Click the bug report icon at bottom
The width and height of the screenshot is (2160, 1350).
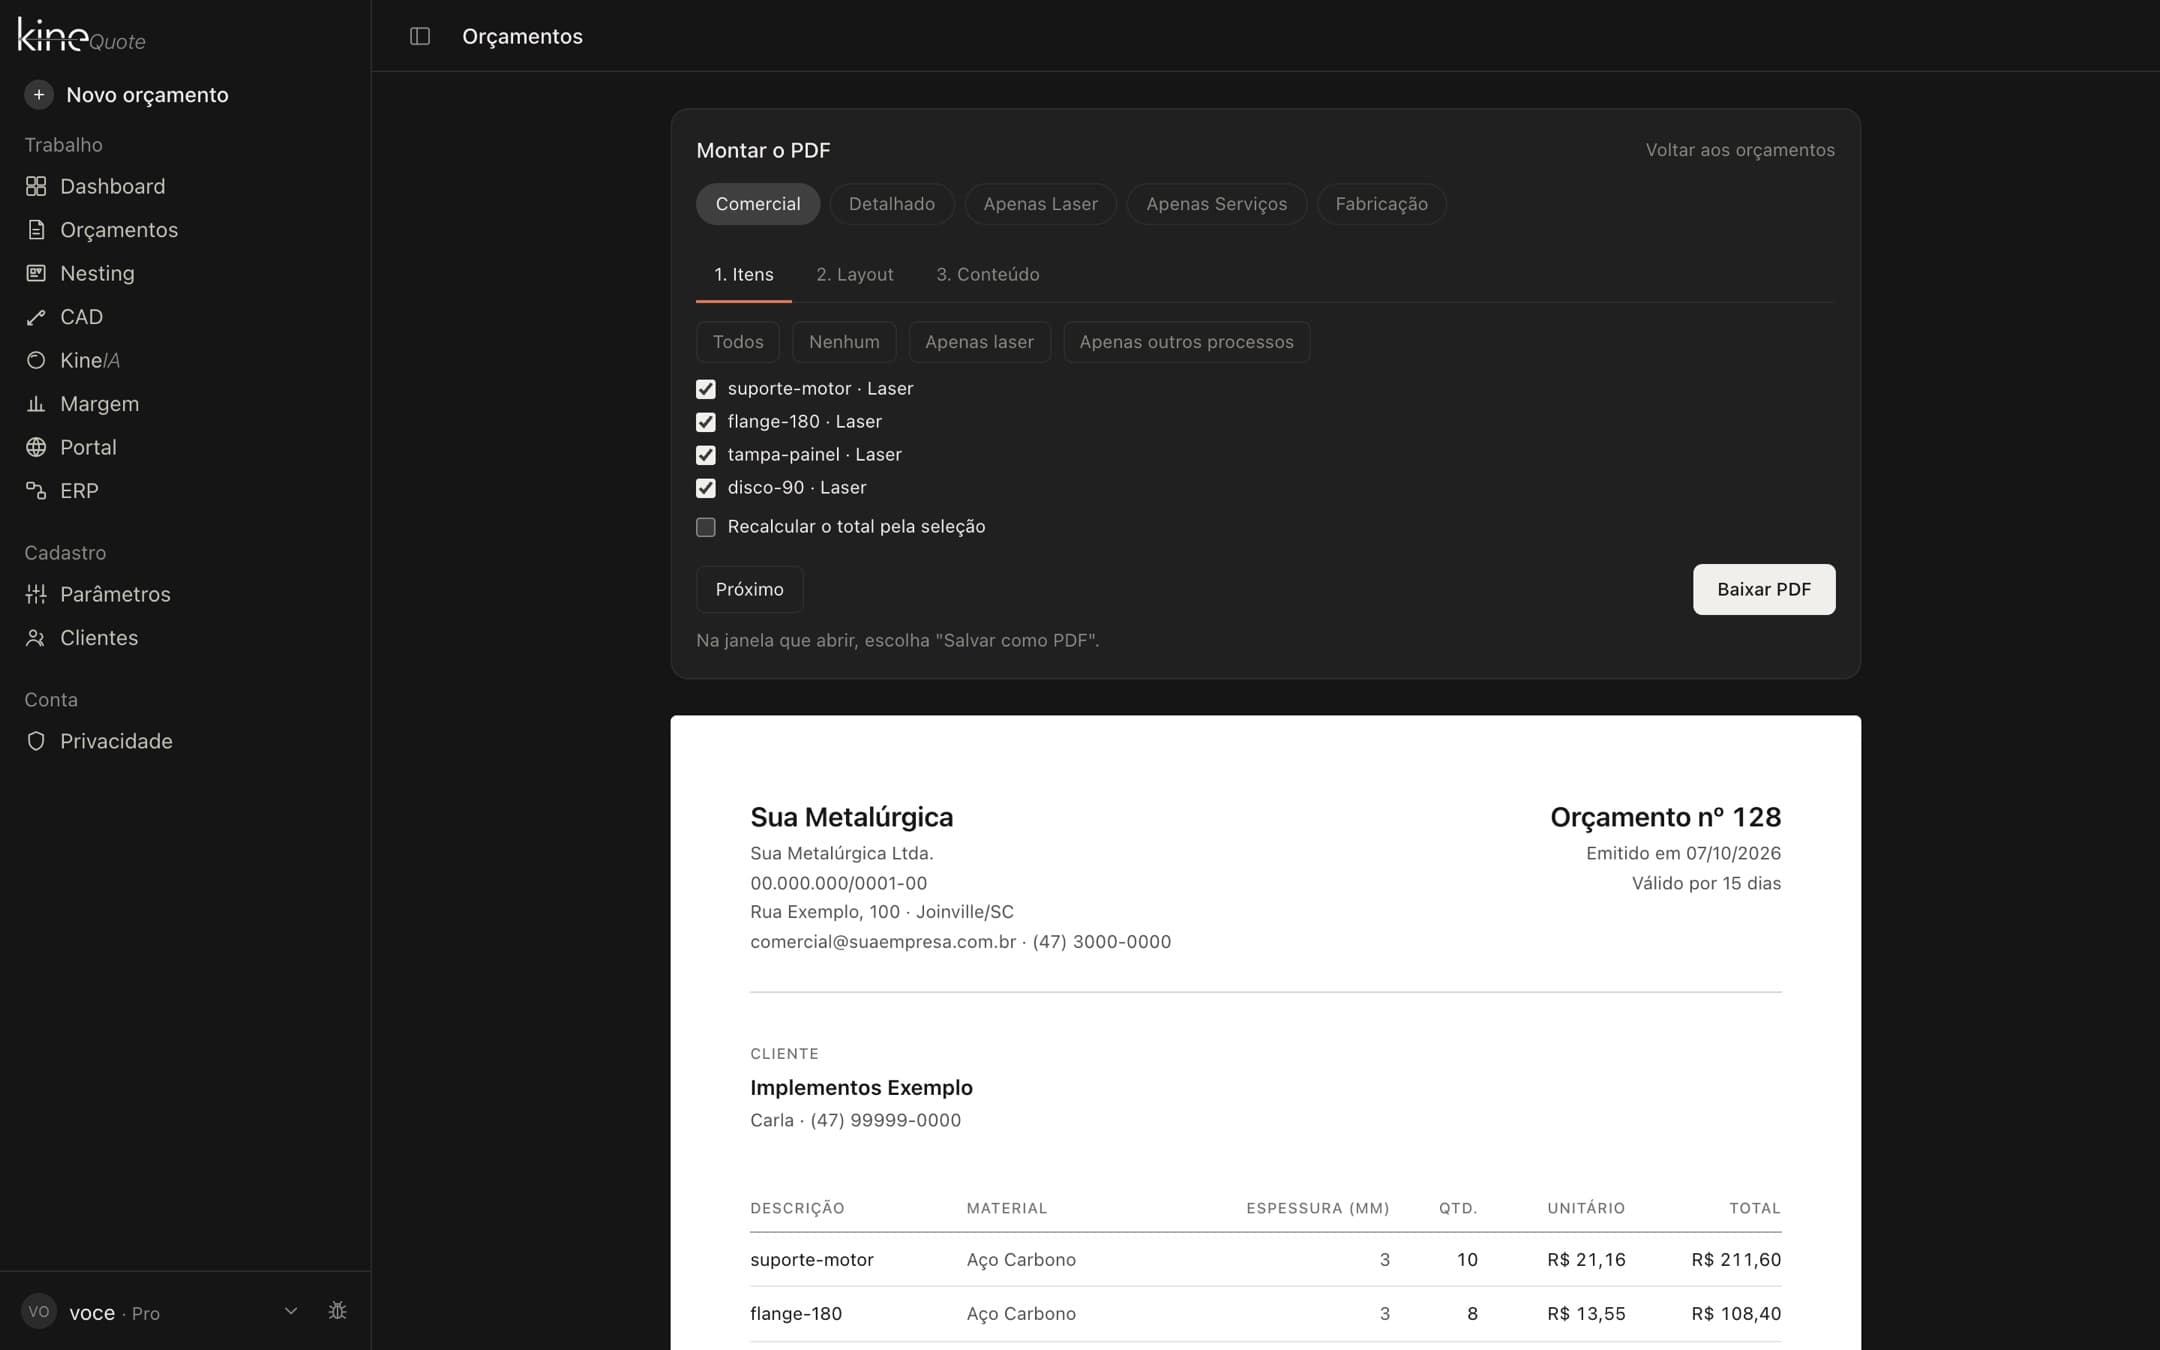(338, 1310)
